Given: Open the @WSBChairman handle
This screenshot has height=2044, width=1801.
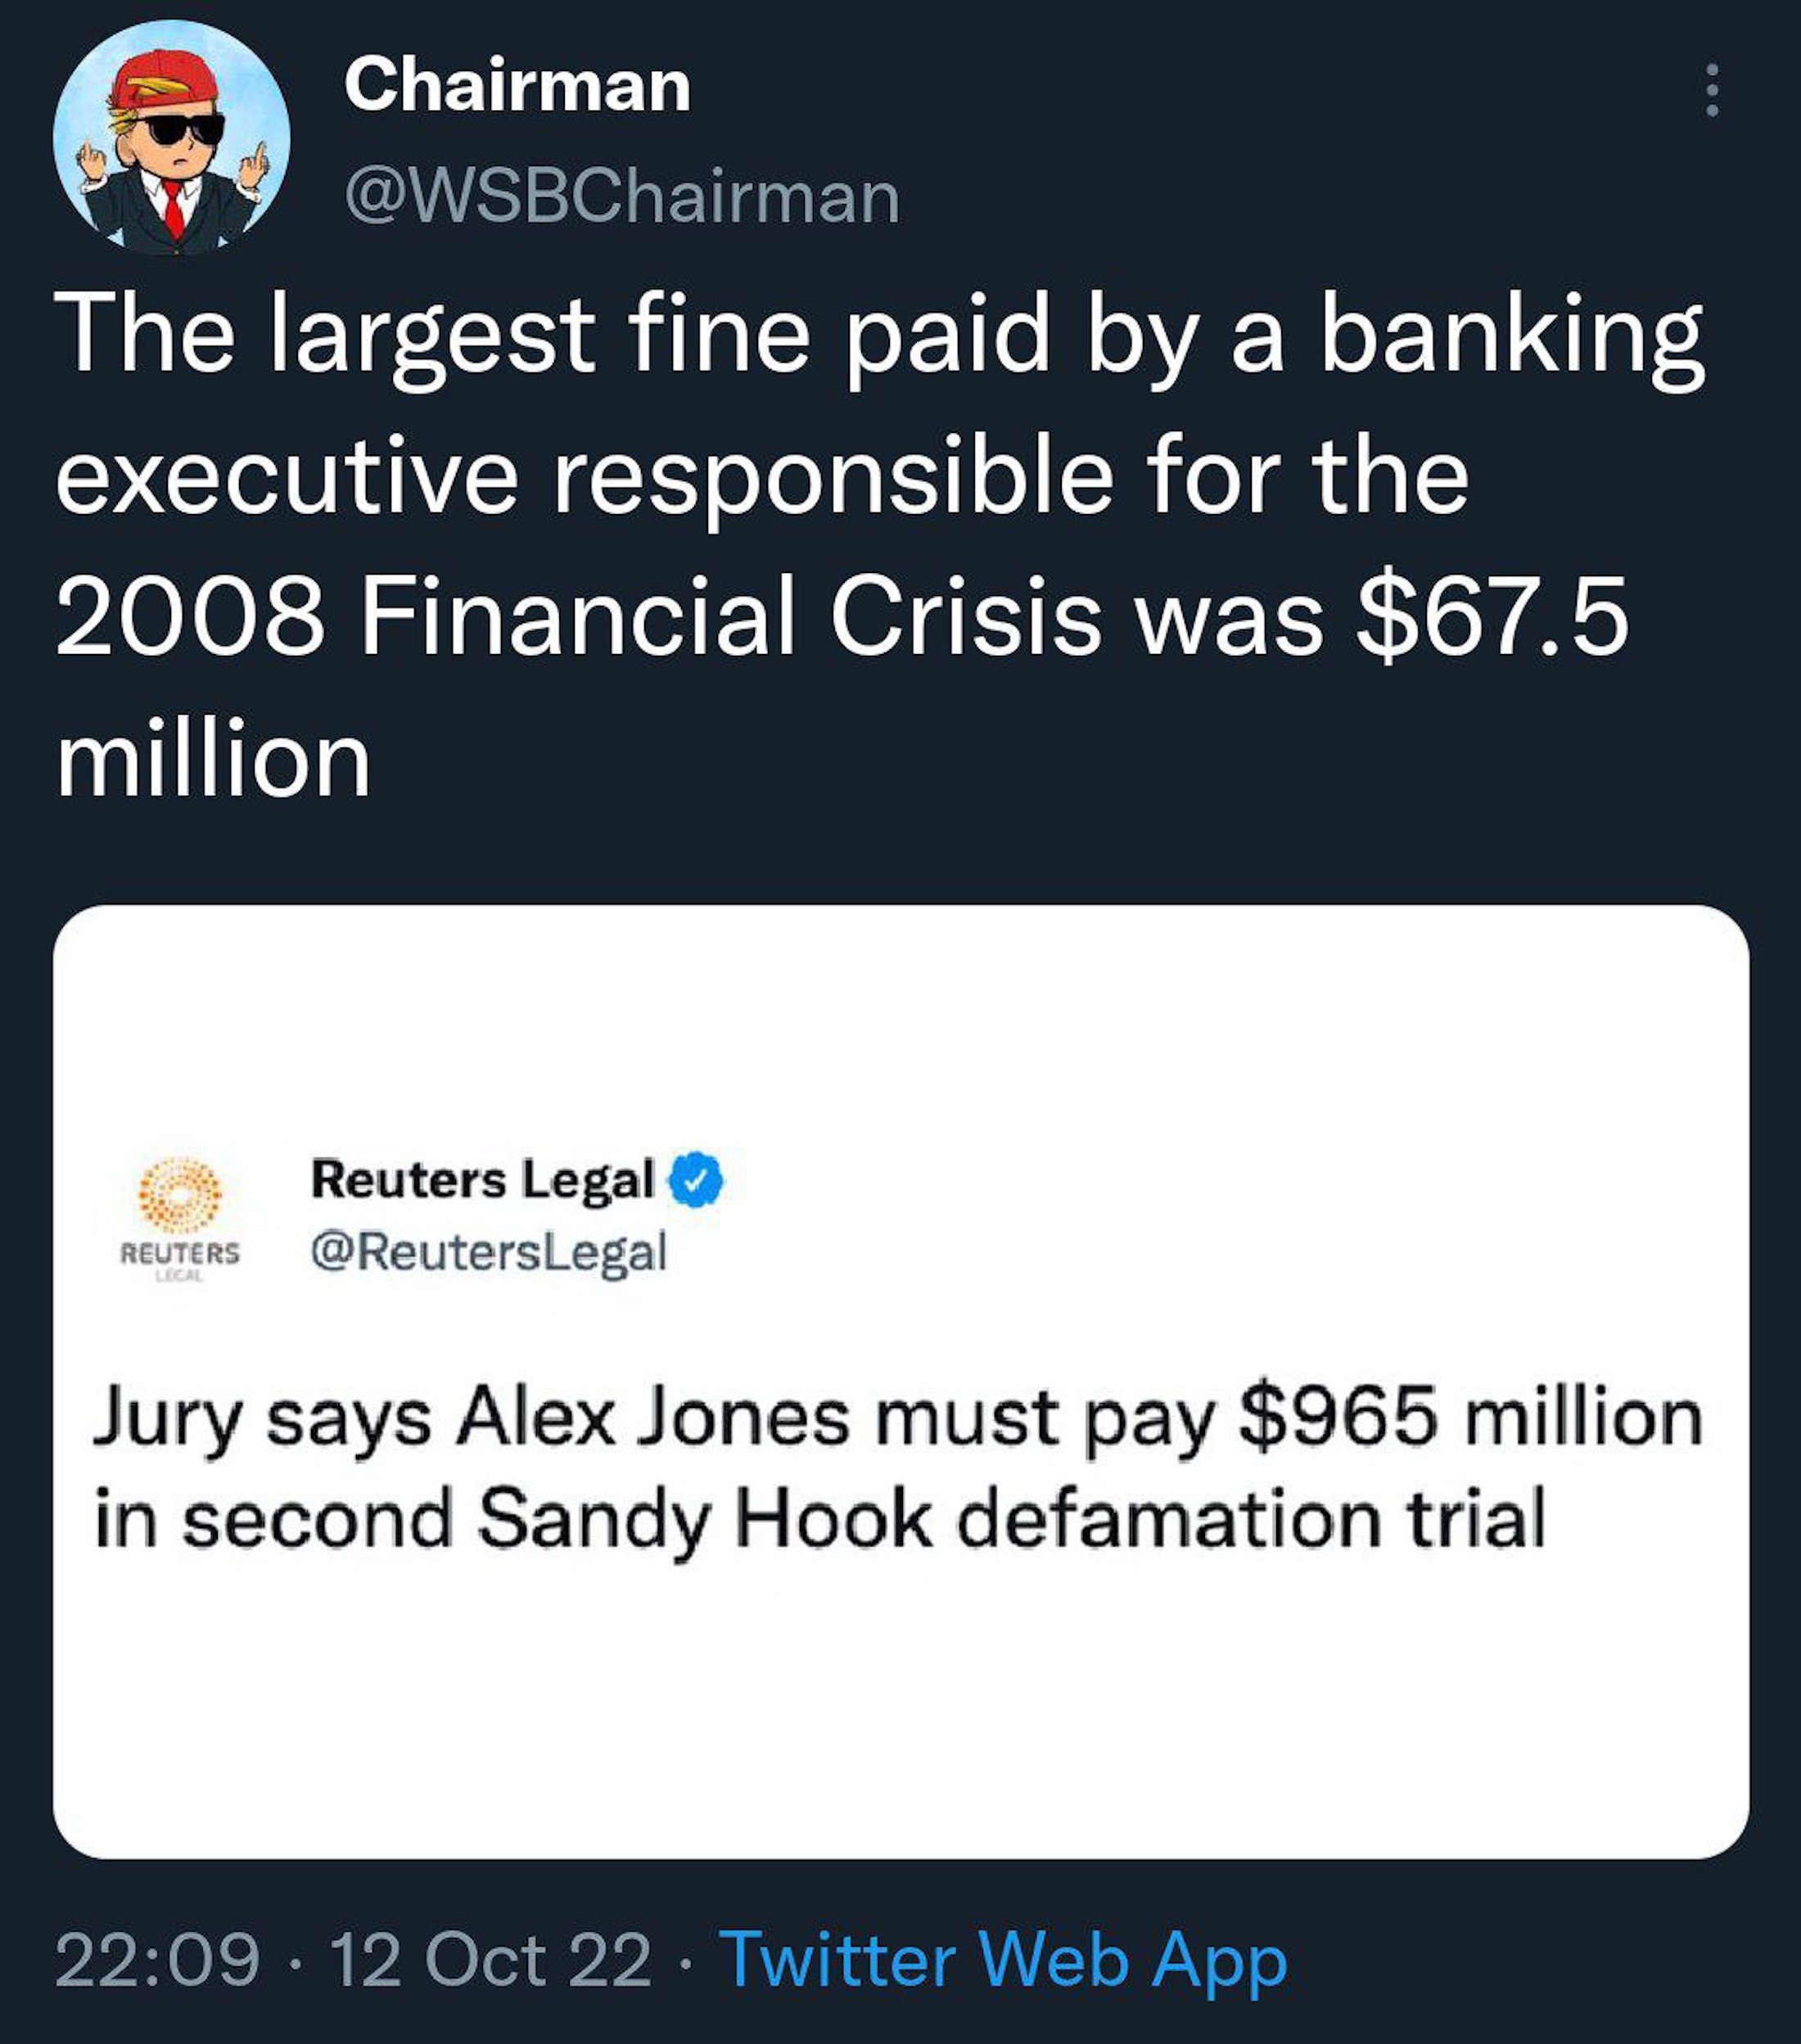Looking at the screenshot, I should coord(622,197).
